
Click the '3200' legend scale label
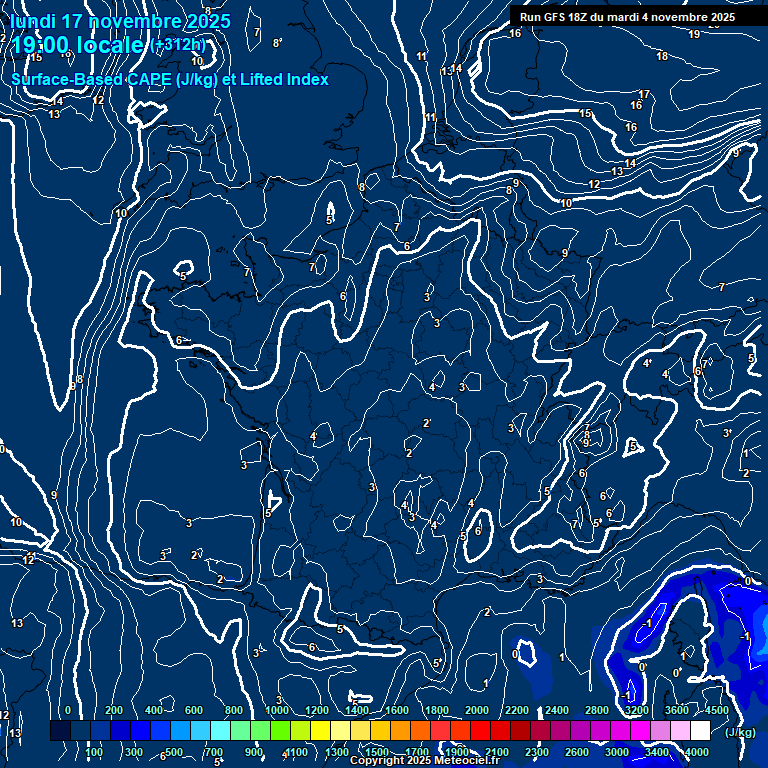pos(637,710)
